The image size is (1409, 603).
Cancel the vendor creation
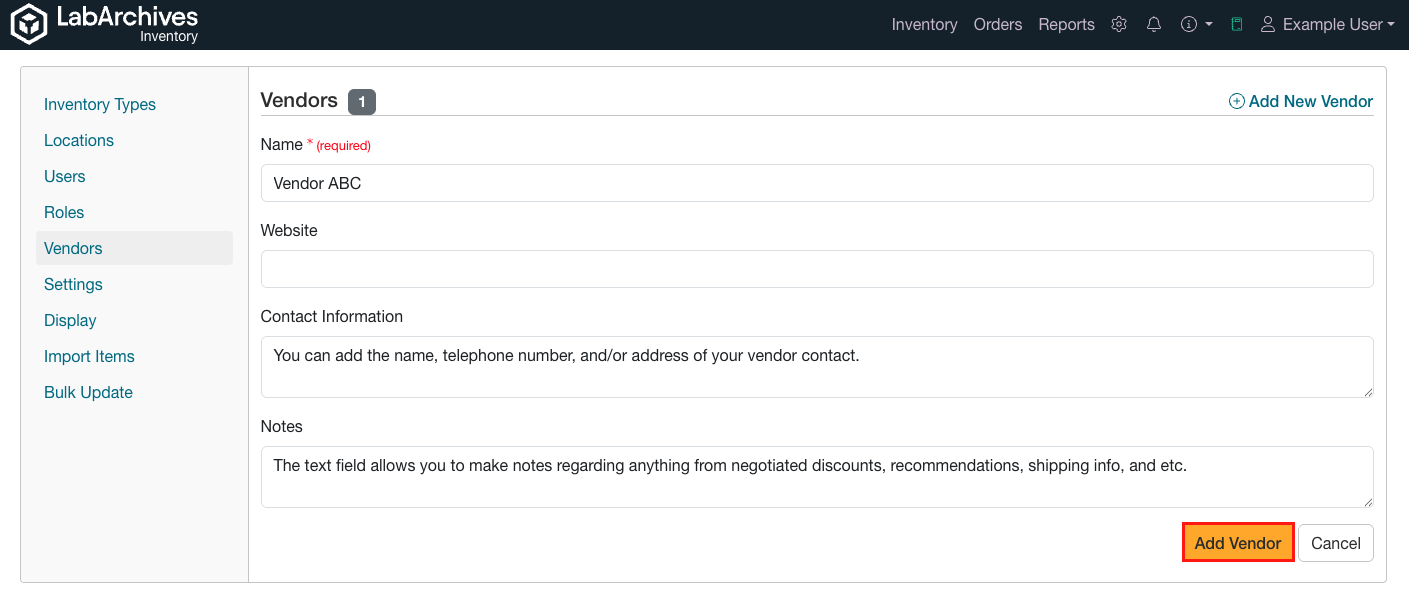[1335, 542]
